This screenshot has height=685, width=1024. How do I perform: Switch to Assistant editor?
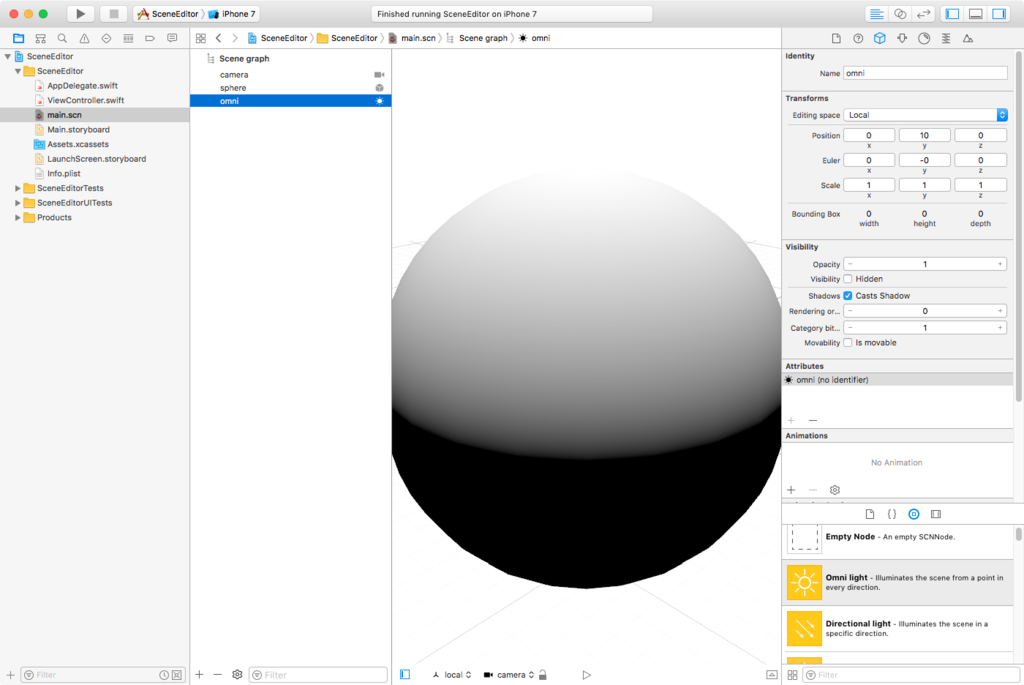(x=900, y=14)
